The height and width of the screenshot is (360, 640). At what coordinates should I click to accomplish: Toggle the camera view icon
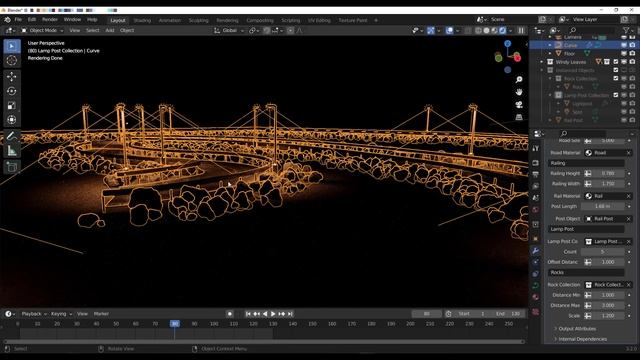[519, 104]
